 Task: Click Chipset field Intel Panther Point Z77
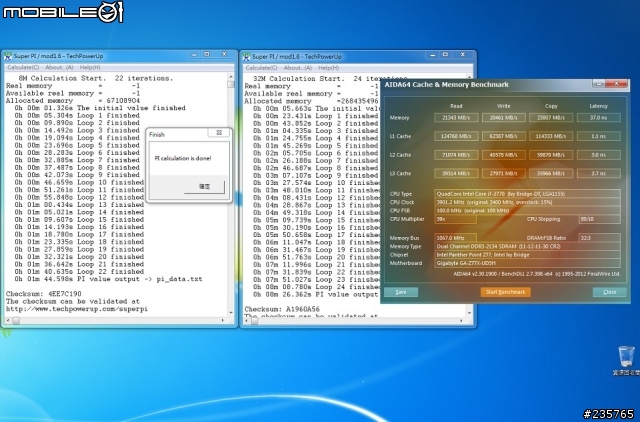[527, 255]
